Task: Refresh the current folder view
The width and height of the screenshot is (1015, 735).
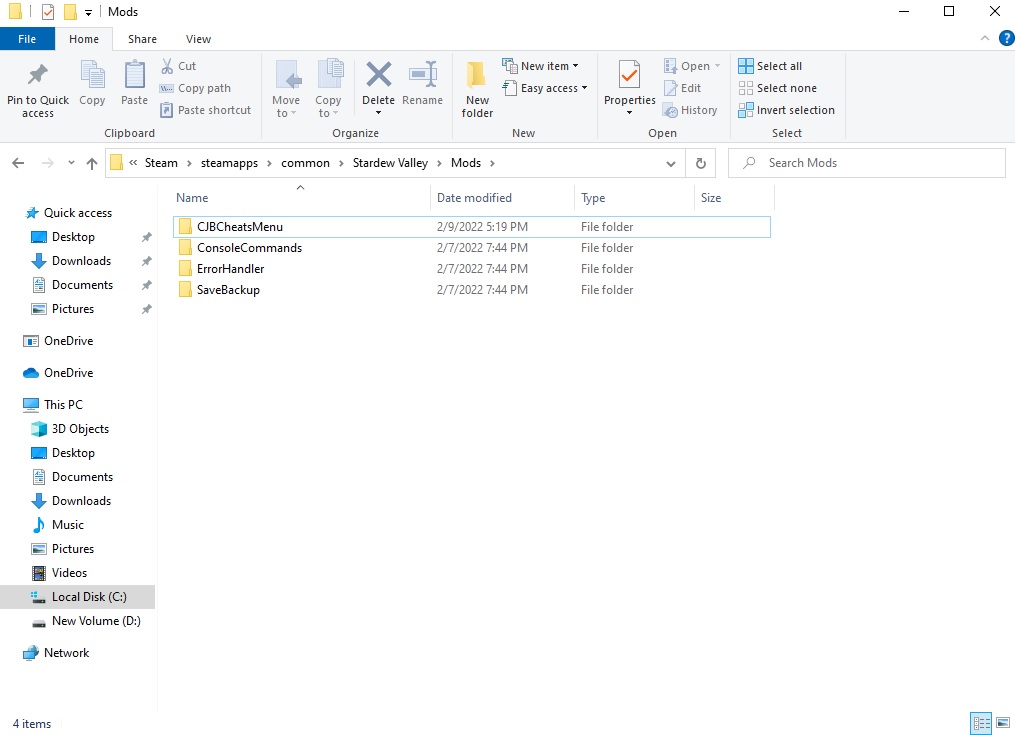Action: pos(701,163)
